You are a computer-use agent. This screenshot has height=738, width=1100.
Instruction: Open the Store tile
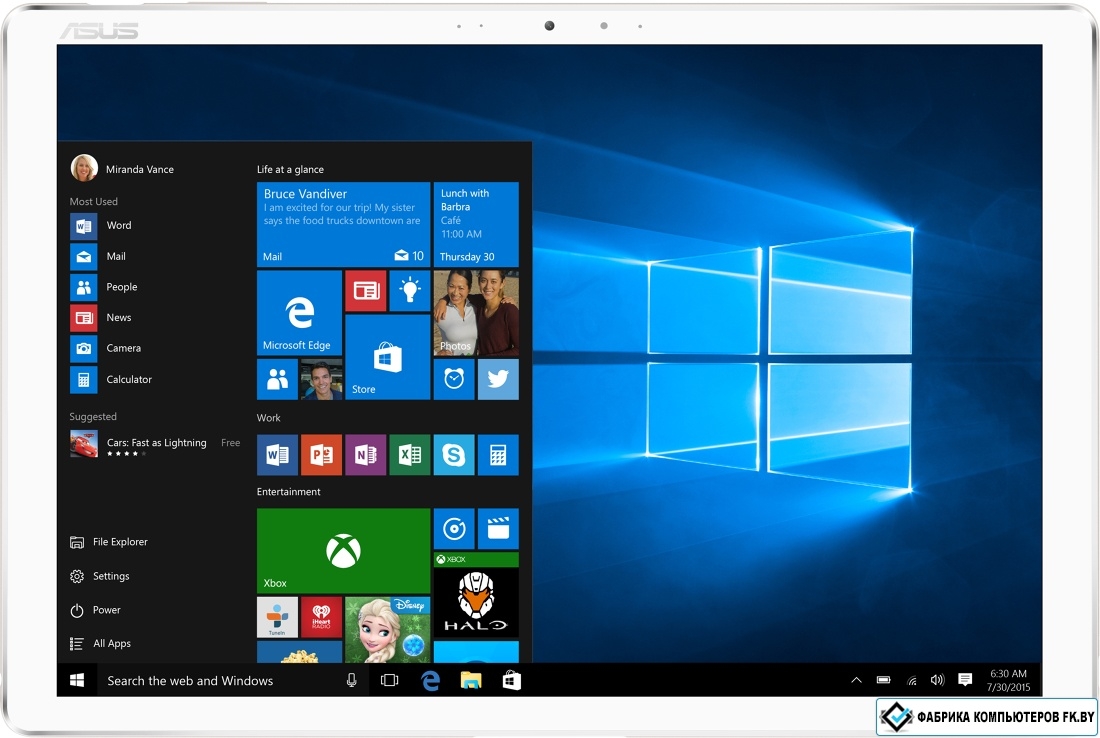point(387,357)
